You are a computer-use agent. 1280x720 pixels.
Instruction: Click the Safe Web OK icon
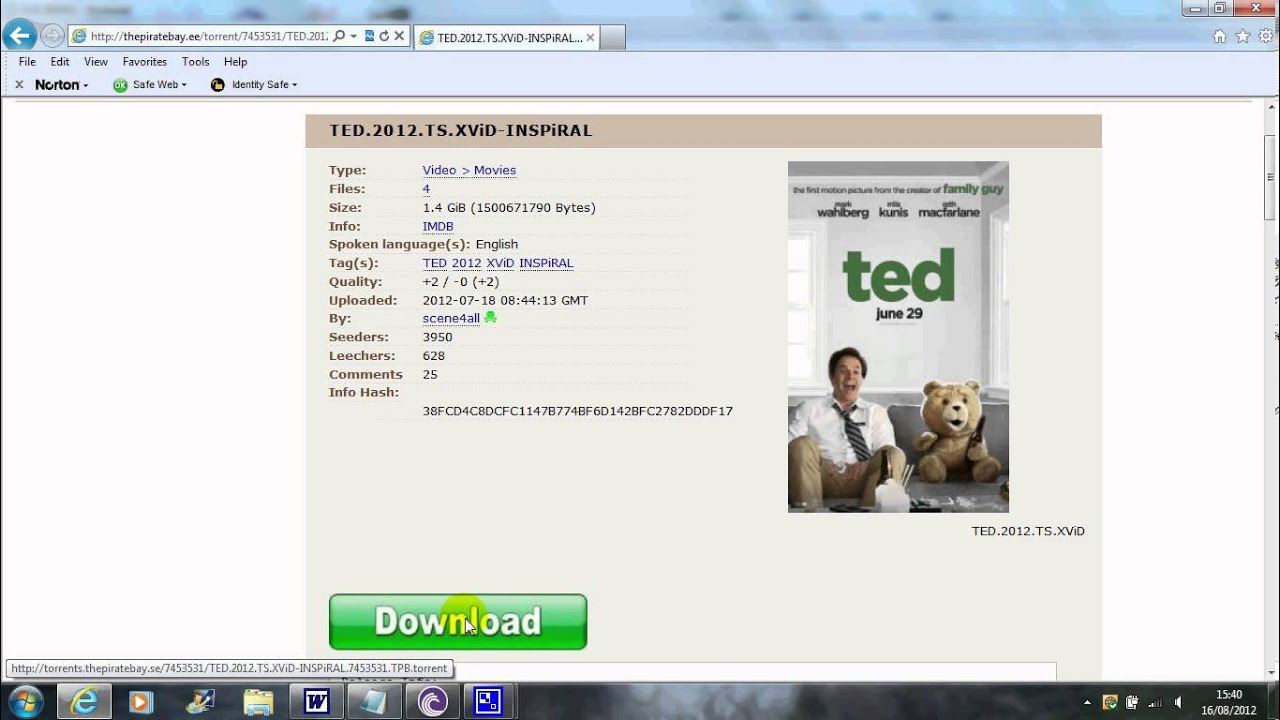point(120,85)
